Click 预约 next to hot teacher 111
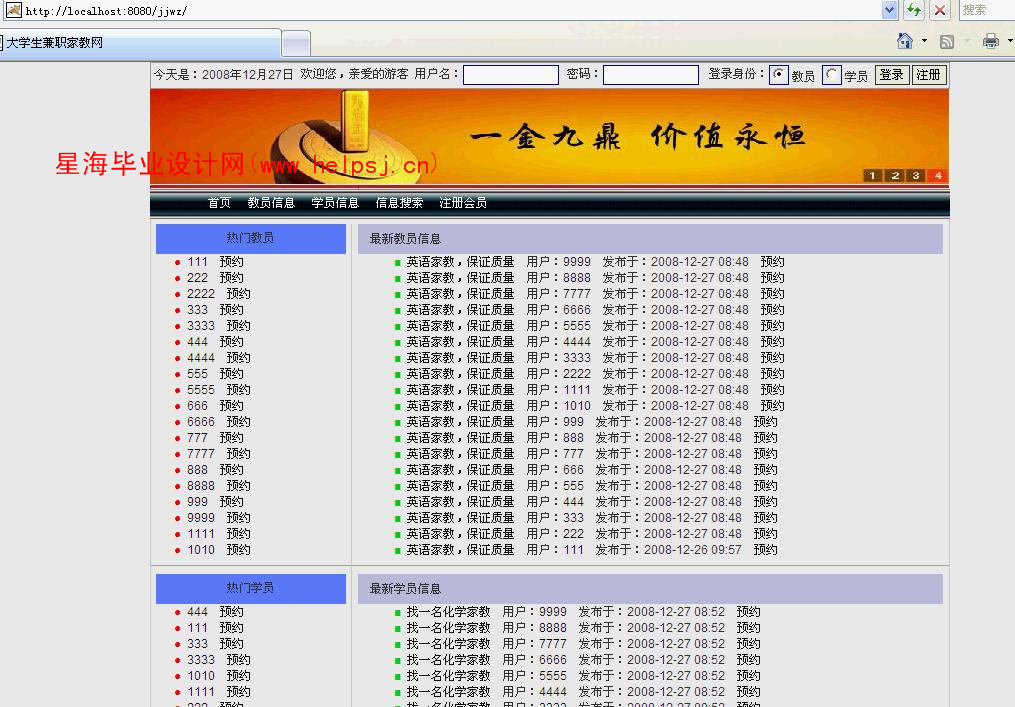The image size is (1015, 707). click(231, 262)
